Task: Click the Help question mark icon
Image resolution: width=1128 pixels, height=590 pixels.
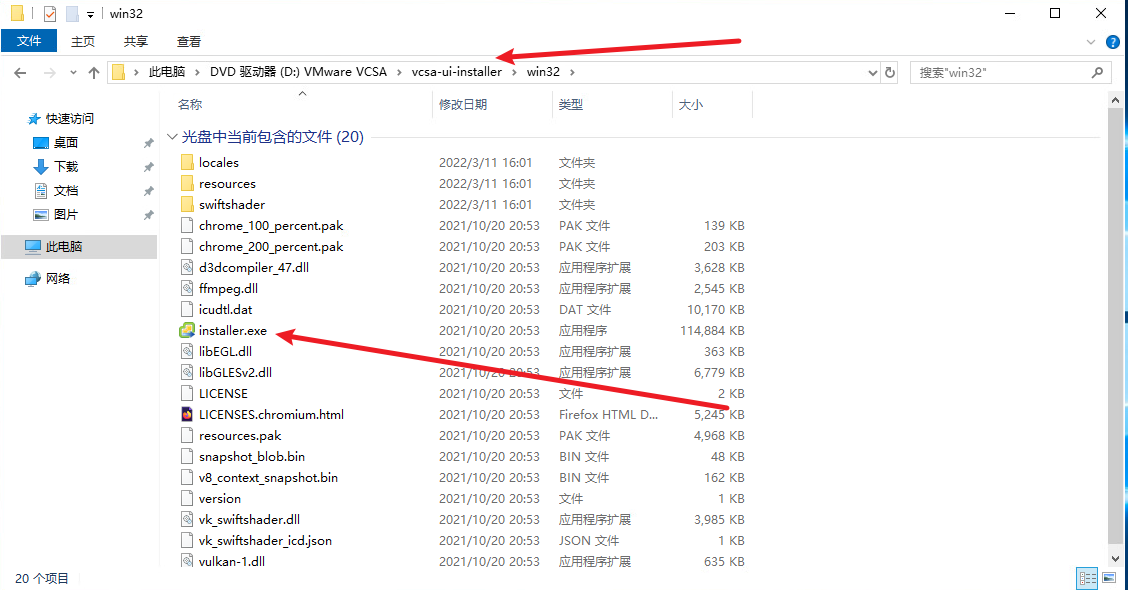Action: (x=1112, y=42)
